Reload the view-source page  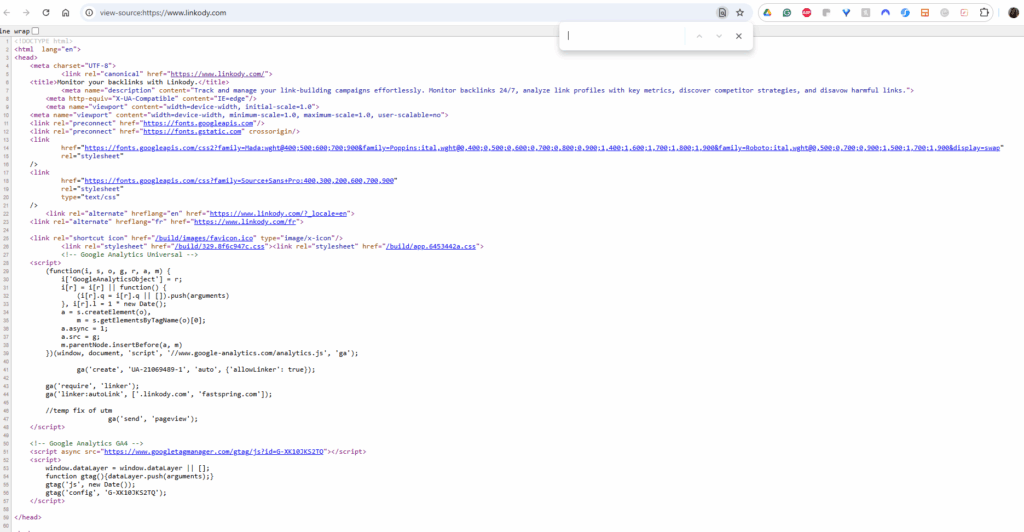pyautogui.click(x=46, y=12)
